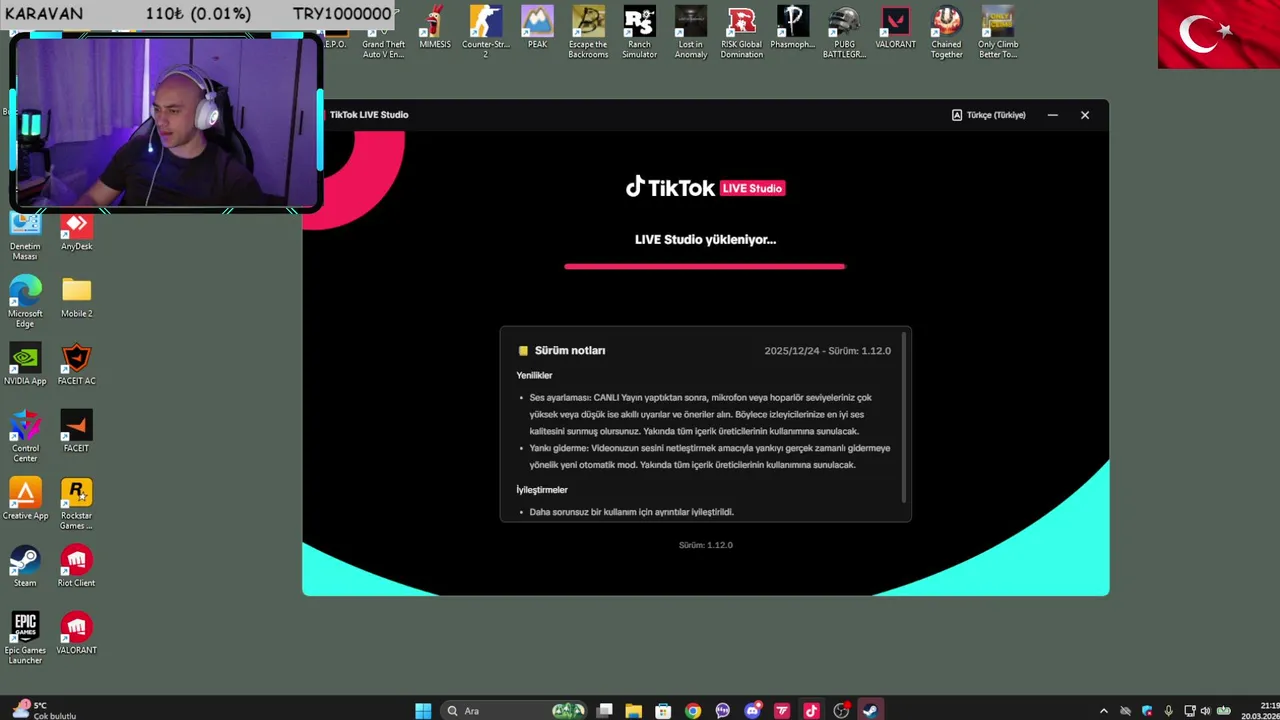Screen dimensions: 1280x720
Task: Open the Counter-Strike 2 desktop shortcut
Action: 486,32
